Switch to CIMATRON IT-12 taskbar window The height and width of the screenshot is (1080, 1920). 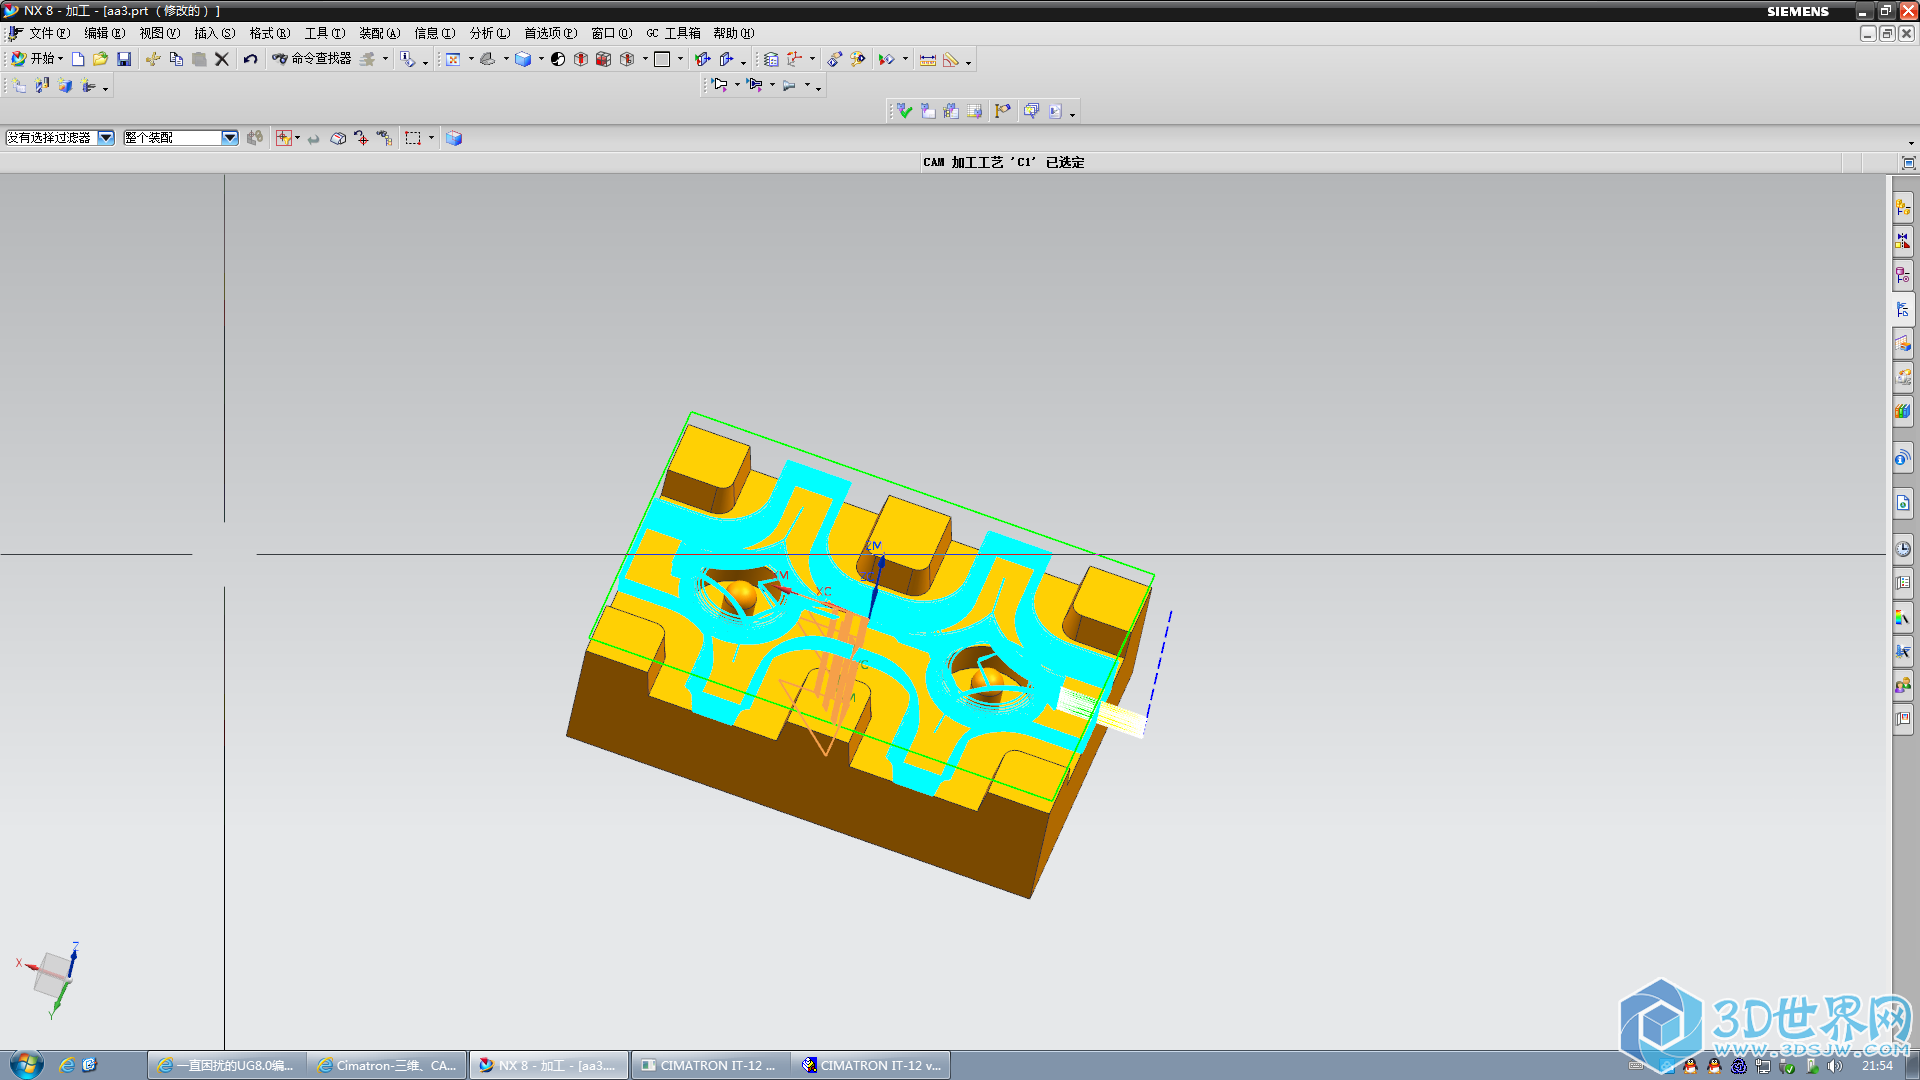click(x=709, y=1065)
